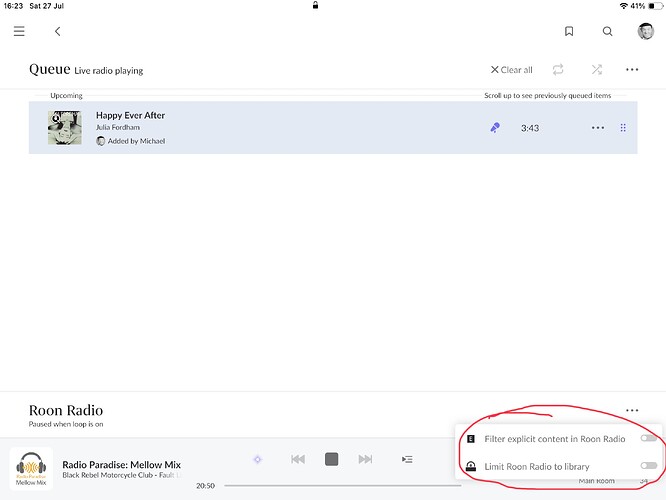Stop playback with square button
The height and width of the screenshot is (500, 666).
pos(331,459)
